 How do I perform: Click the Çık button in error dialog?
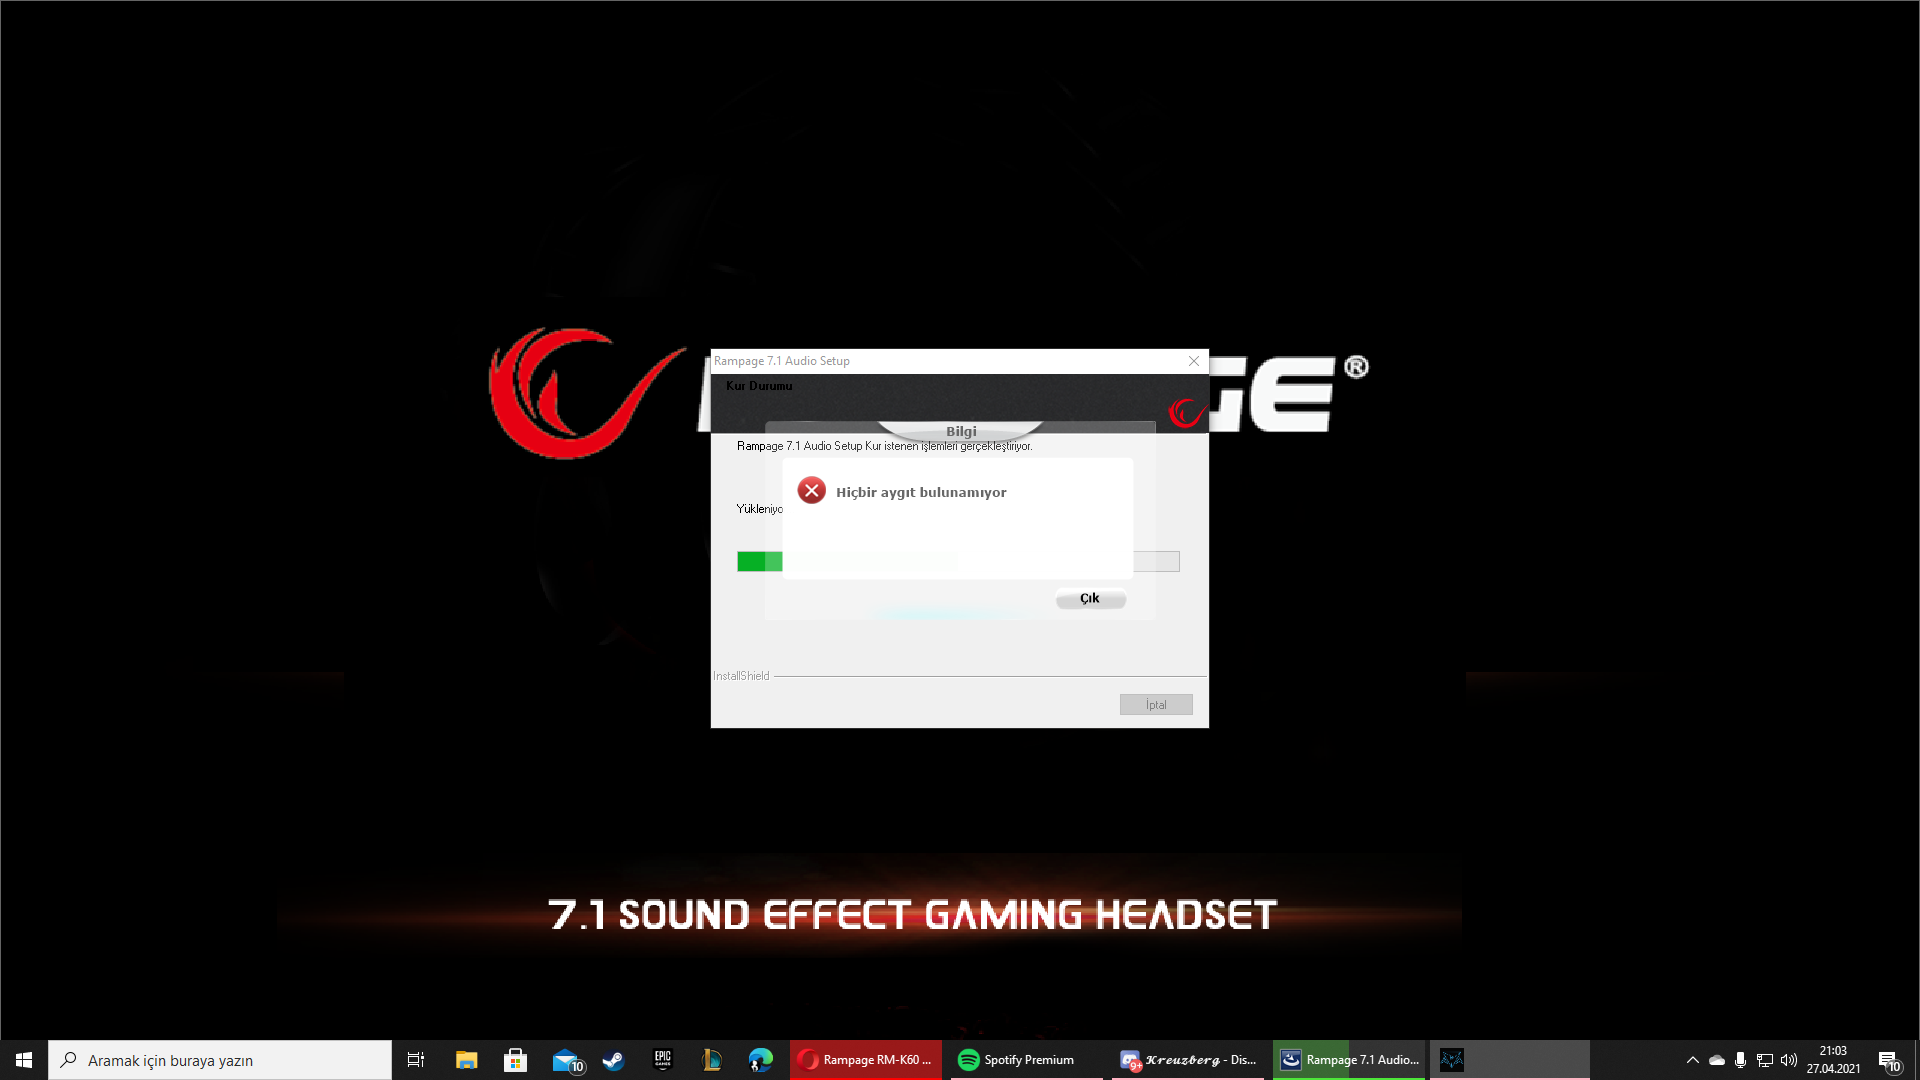[x=1090, y=598]
